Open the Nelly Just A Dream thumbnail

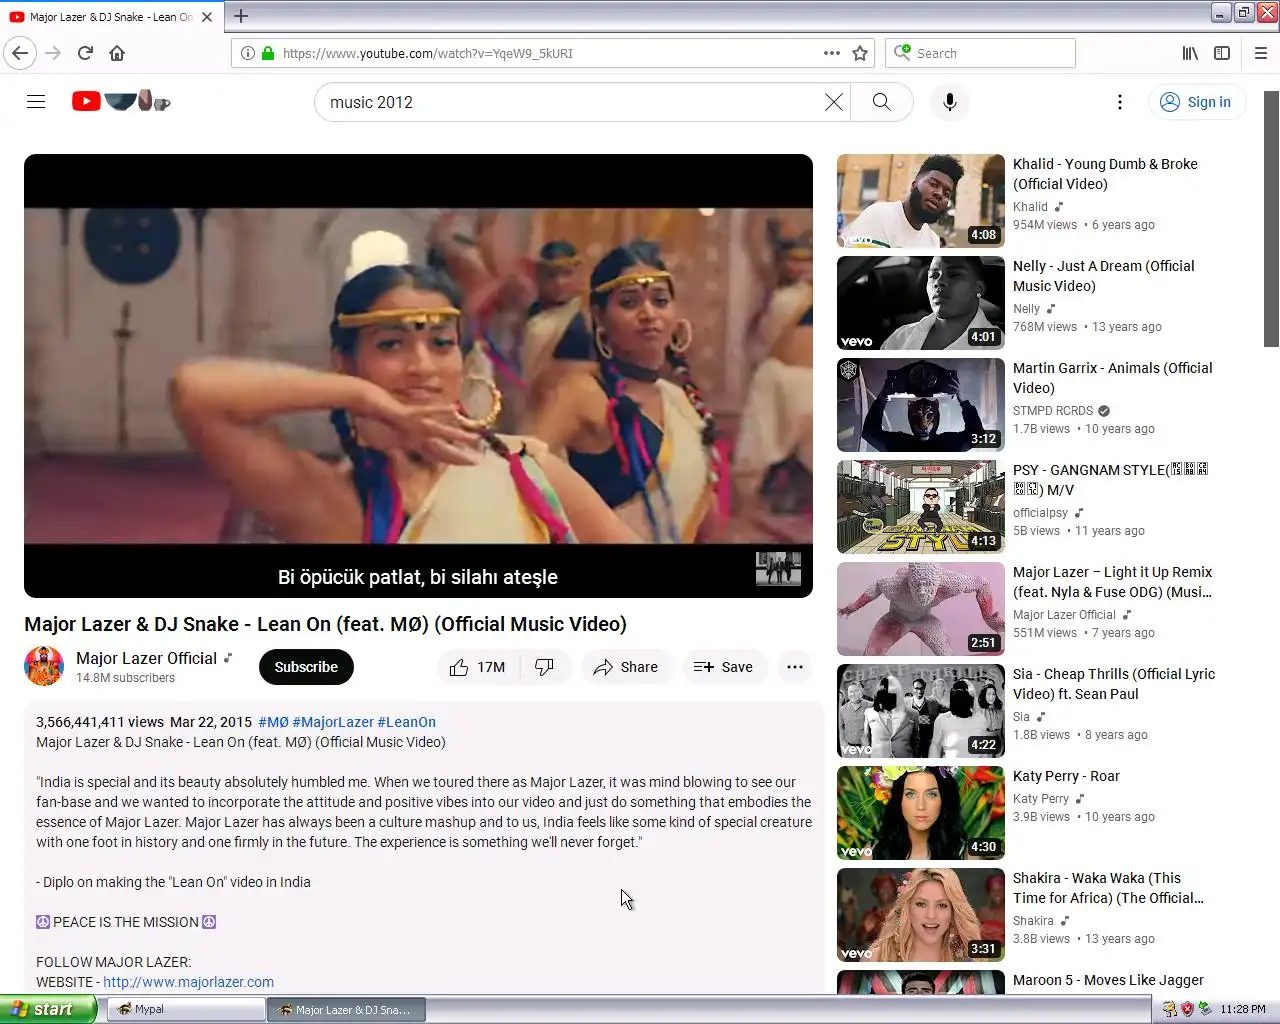[921, 303]
